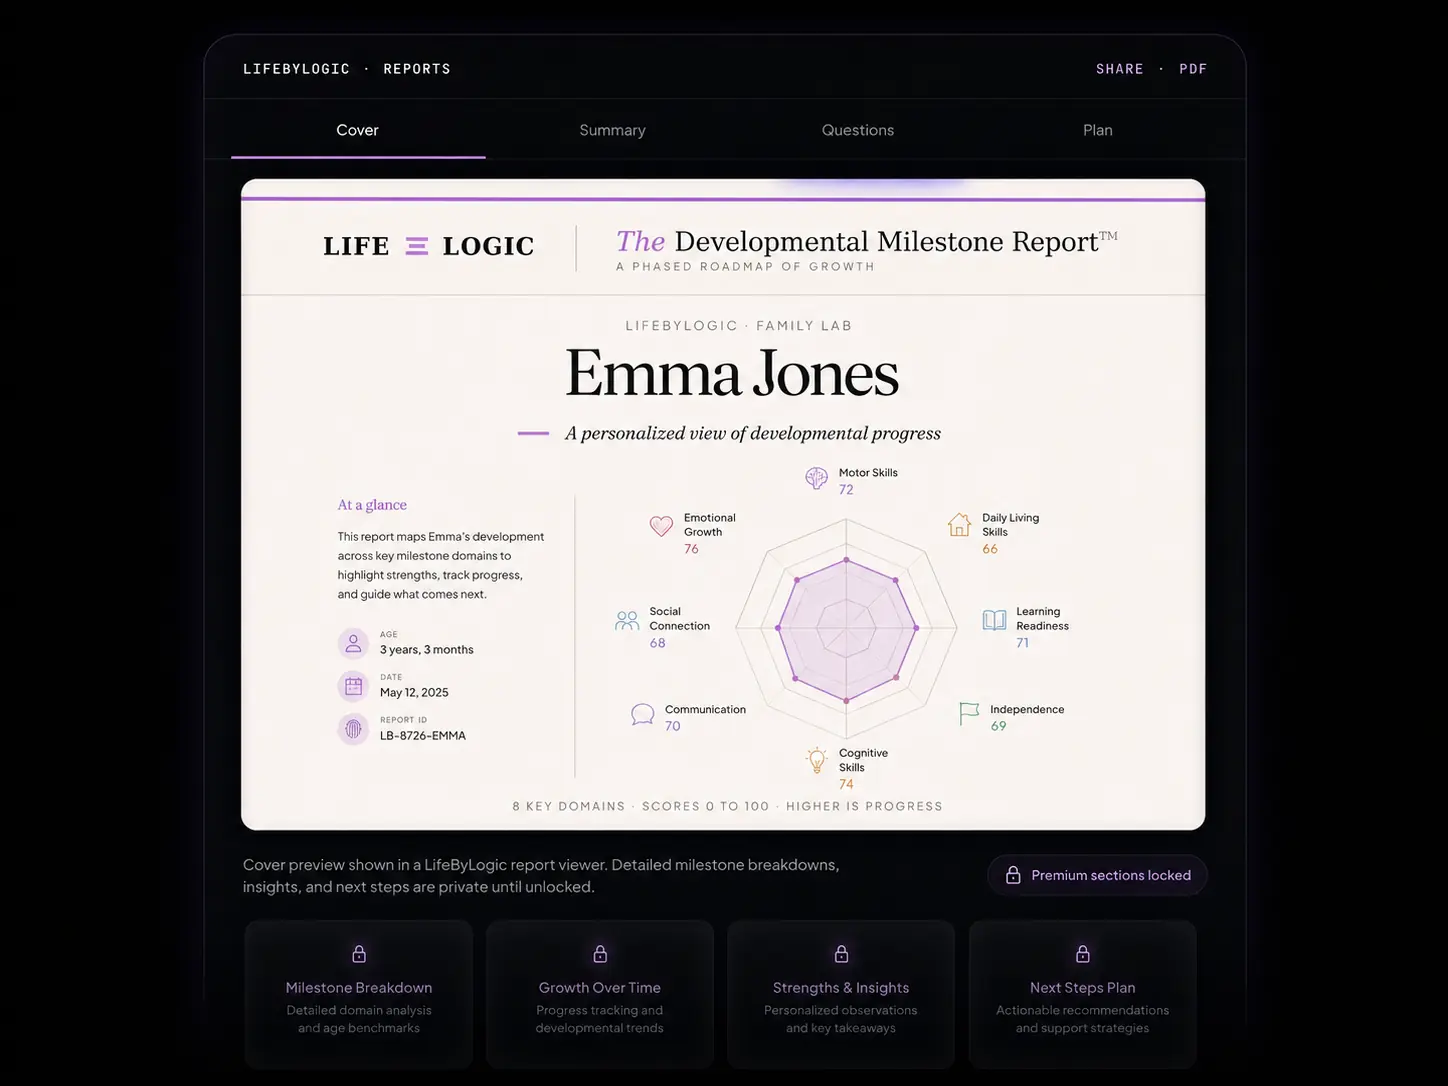Click the date value May 12, 2025

point(414,693)
